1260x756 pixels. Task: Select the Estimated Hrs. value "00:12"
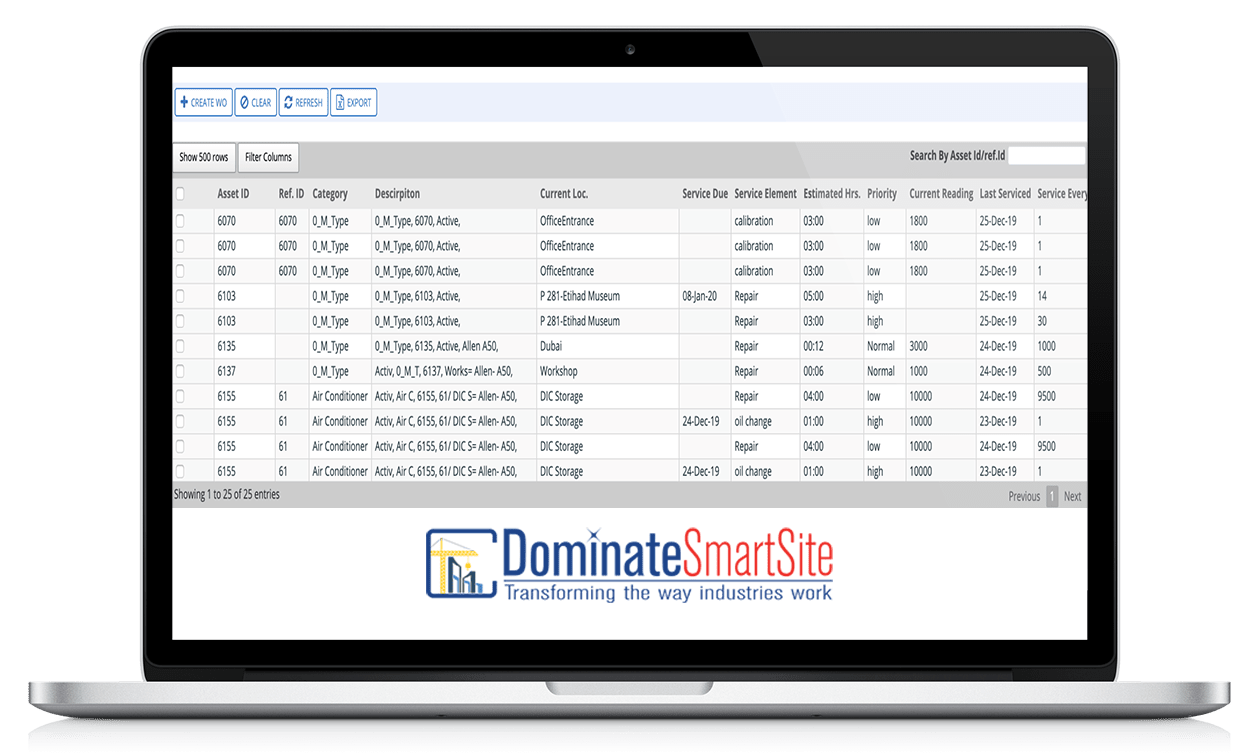(815, 346)
